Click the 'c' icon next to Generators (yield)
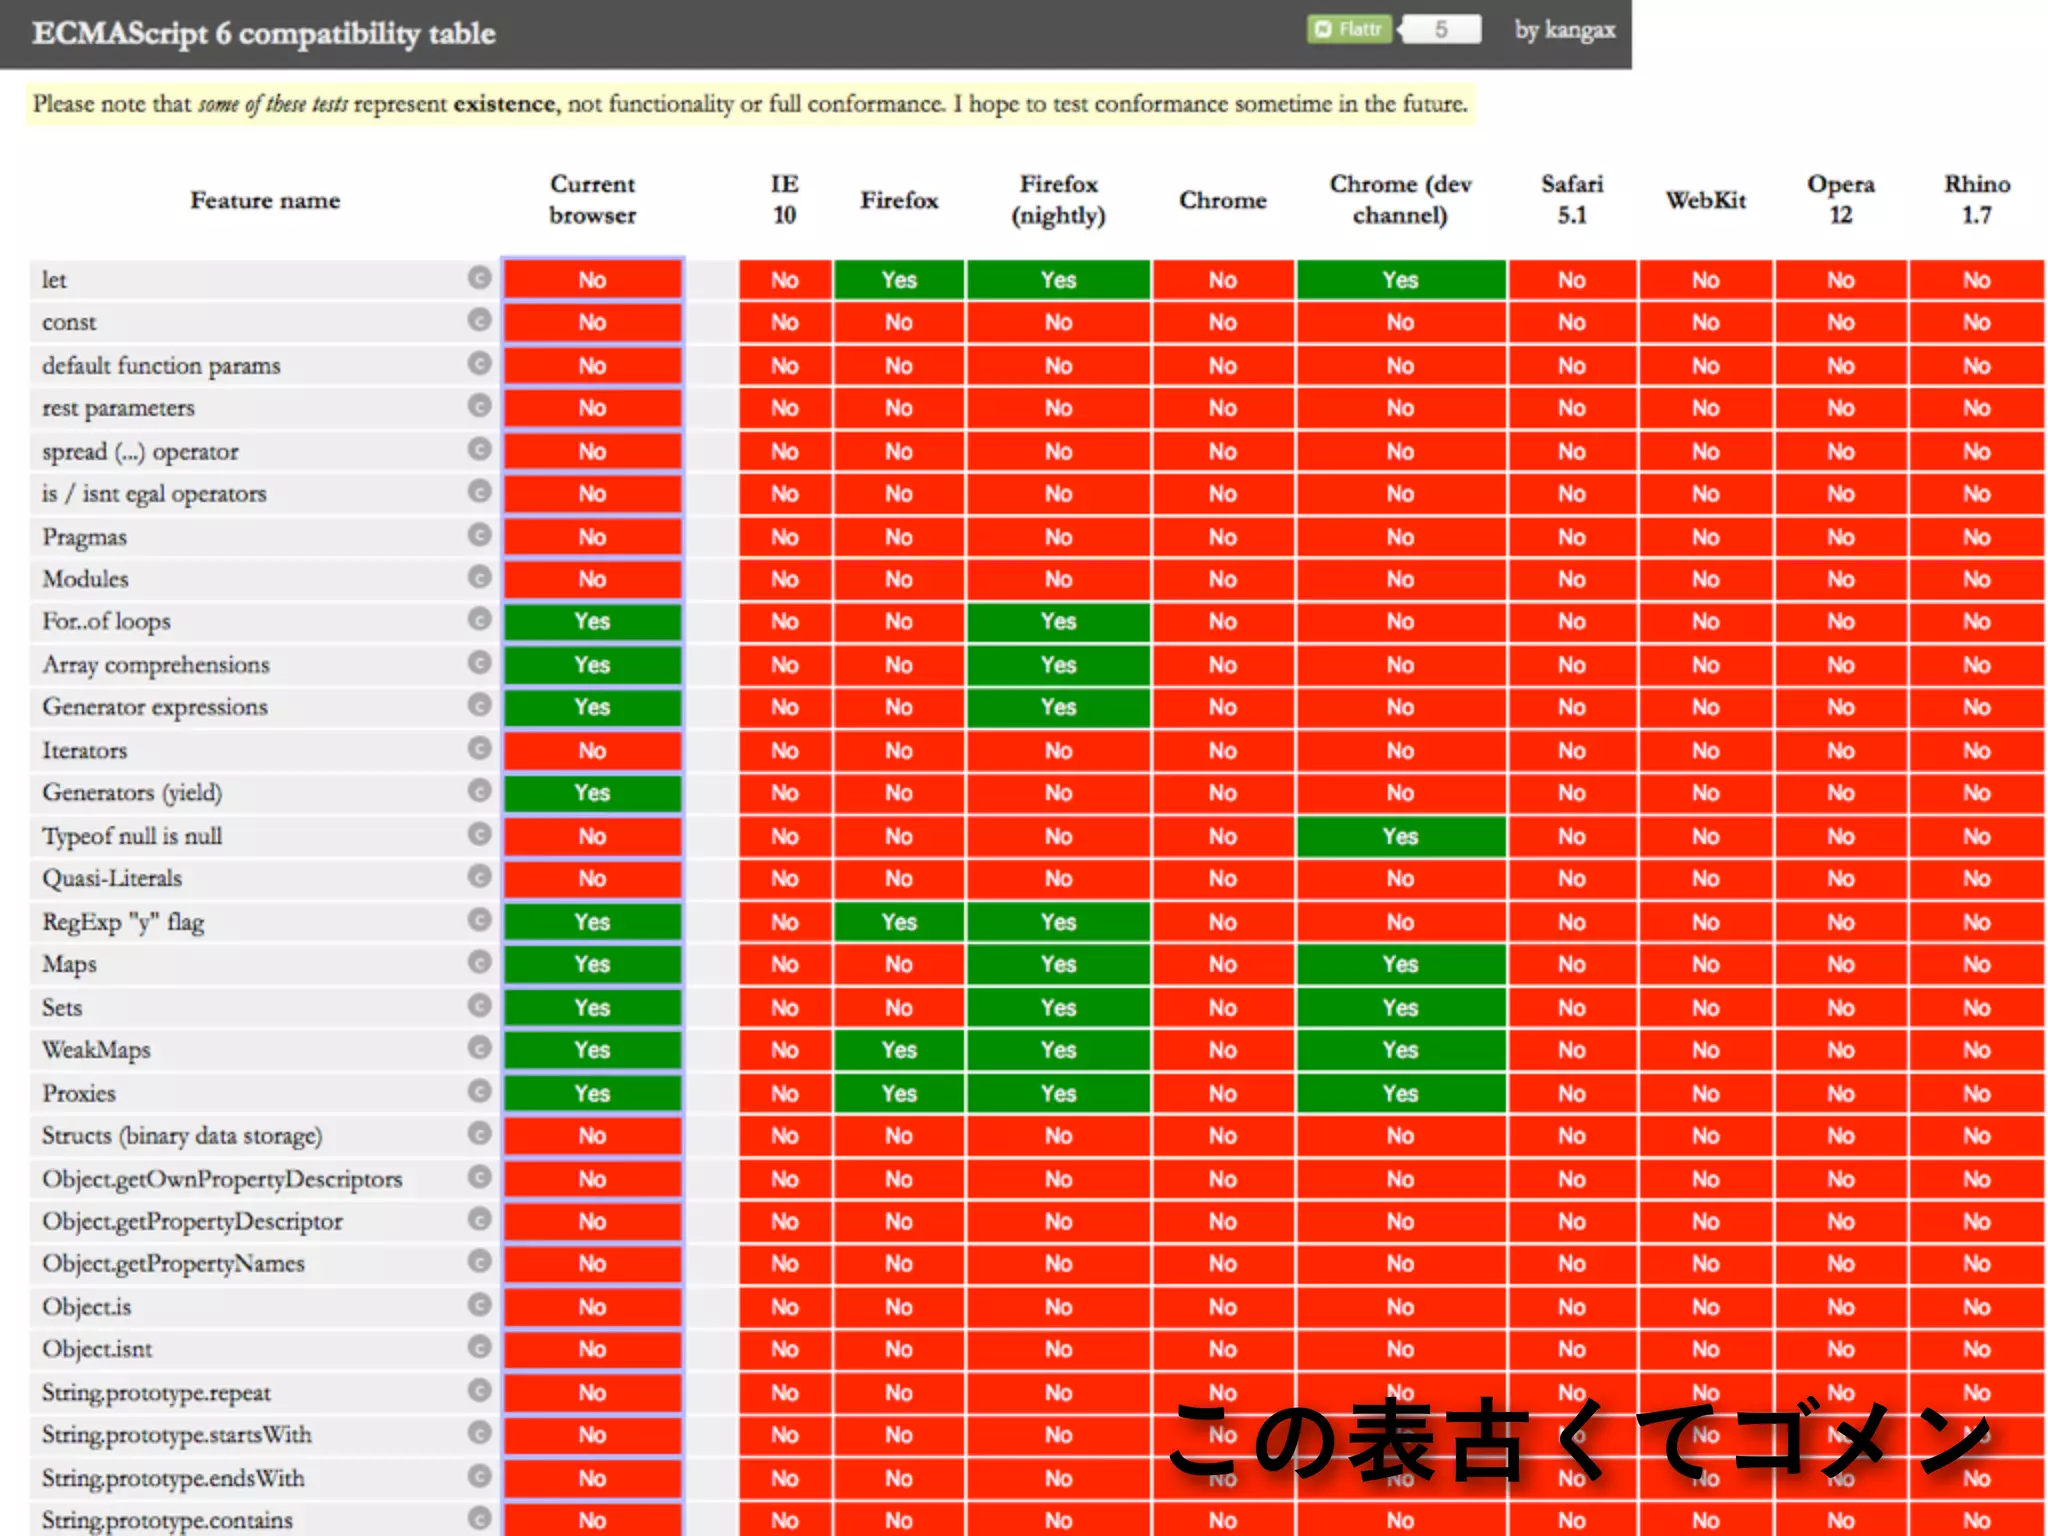This screenshot has width=2048, height=1536. (480, 791)
